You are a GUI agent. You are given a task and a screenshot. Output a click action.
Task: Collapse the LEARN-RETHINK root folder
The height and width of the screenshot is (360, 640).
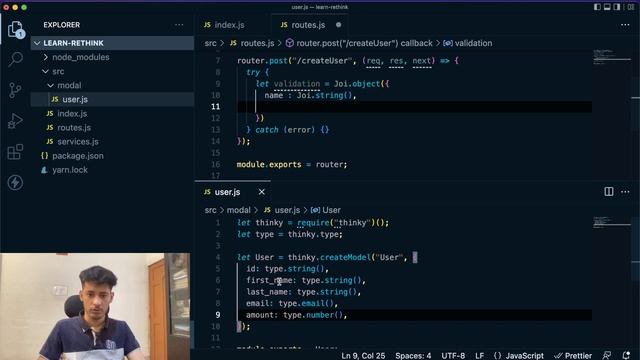pos(112,43)
